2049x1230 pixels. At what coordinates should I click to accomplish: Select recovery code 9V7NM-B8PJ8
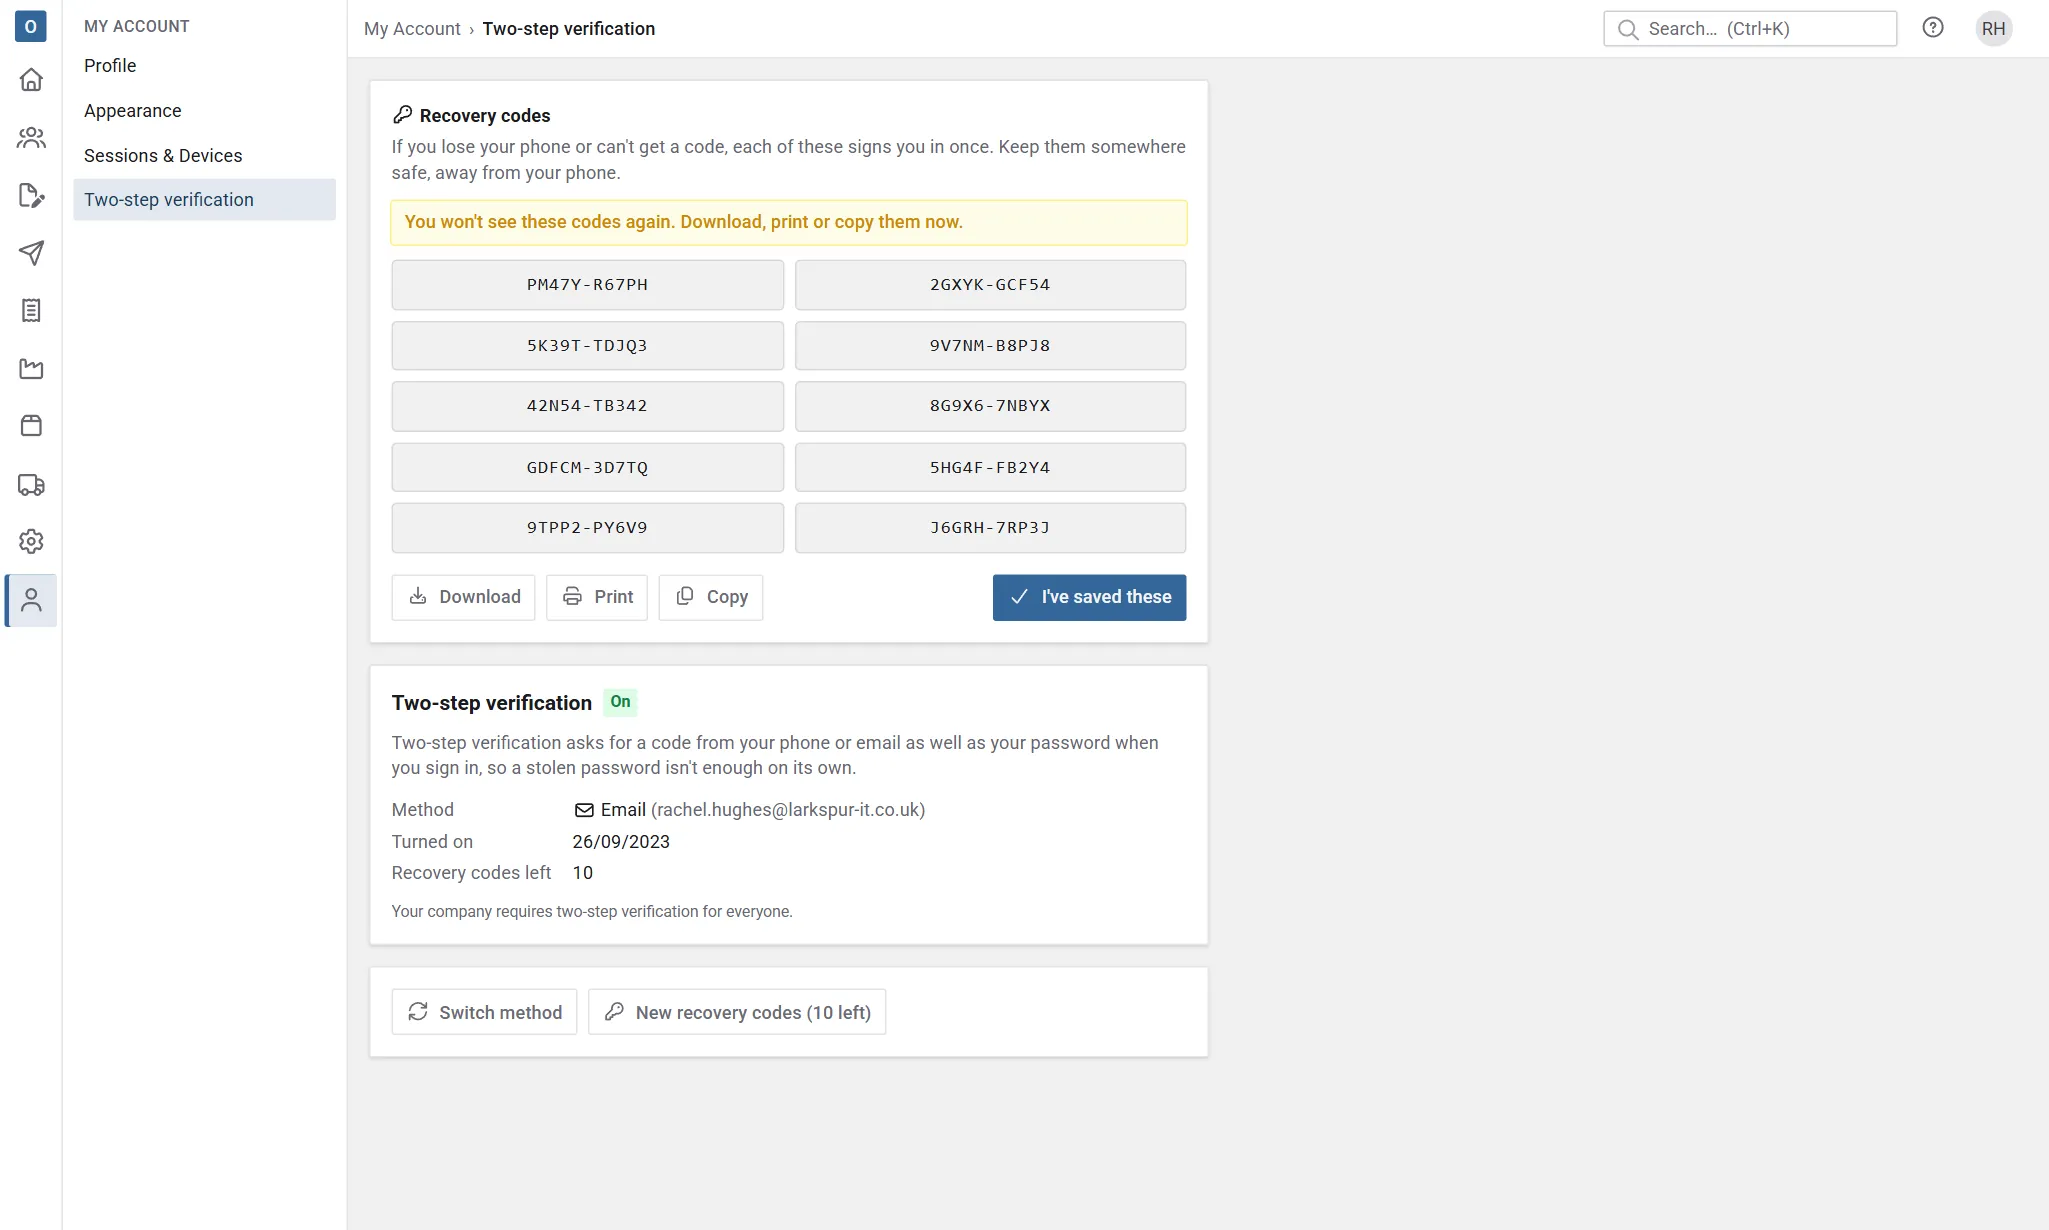[x=990, y=346]
